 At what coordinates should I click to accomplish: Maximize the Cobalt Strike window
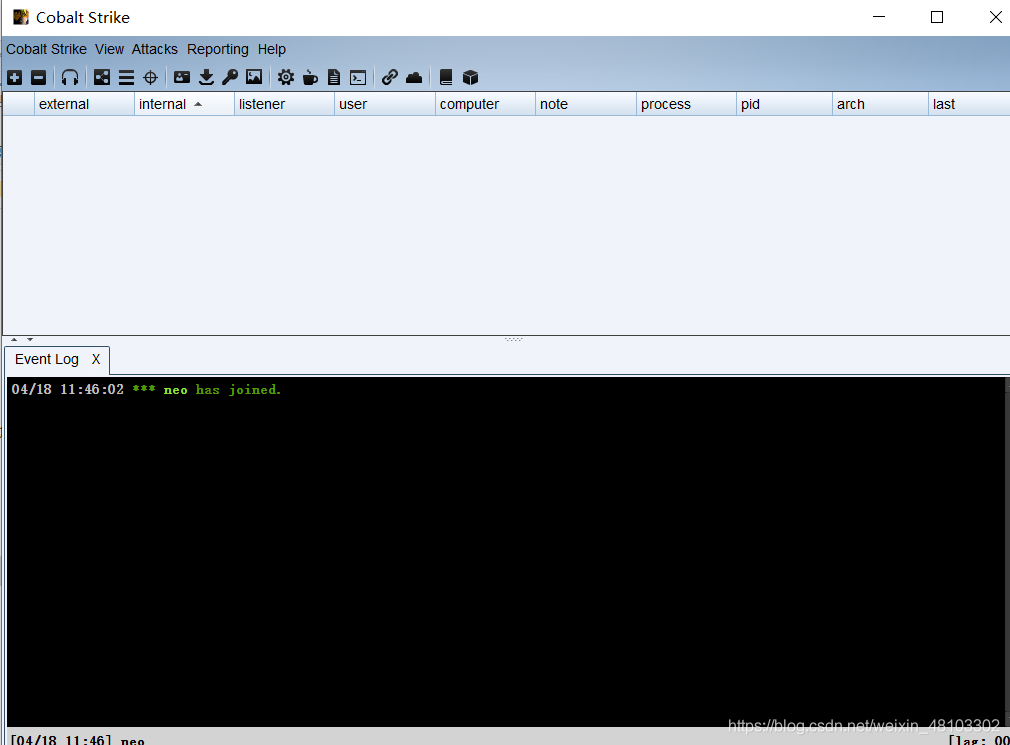[937, 17]
